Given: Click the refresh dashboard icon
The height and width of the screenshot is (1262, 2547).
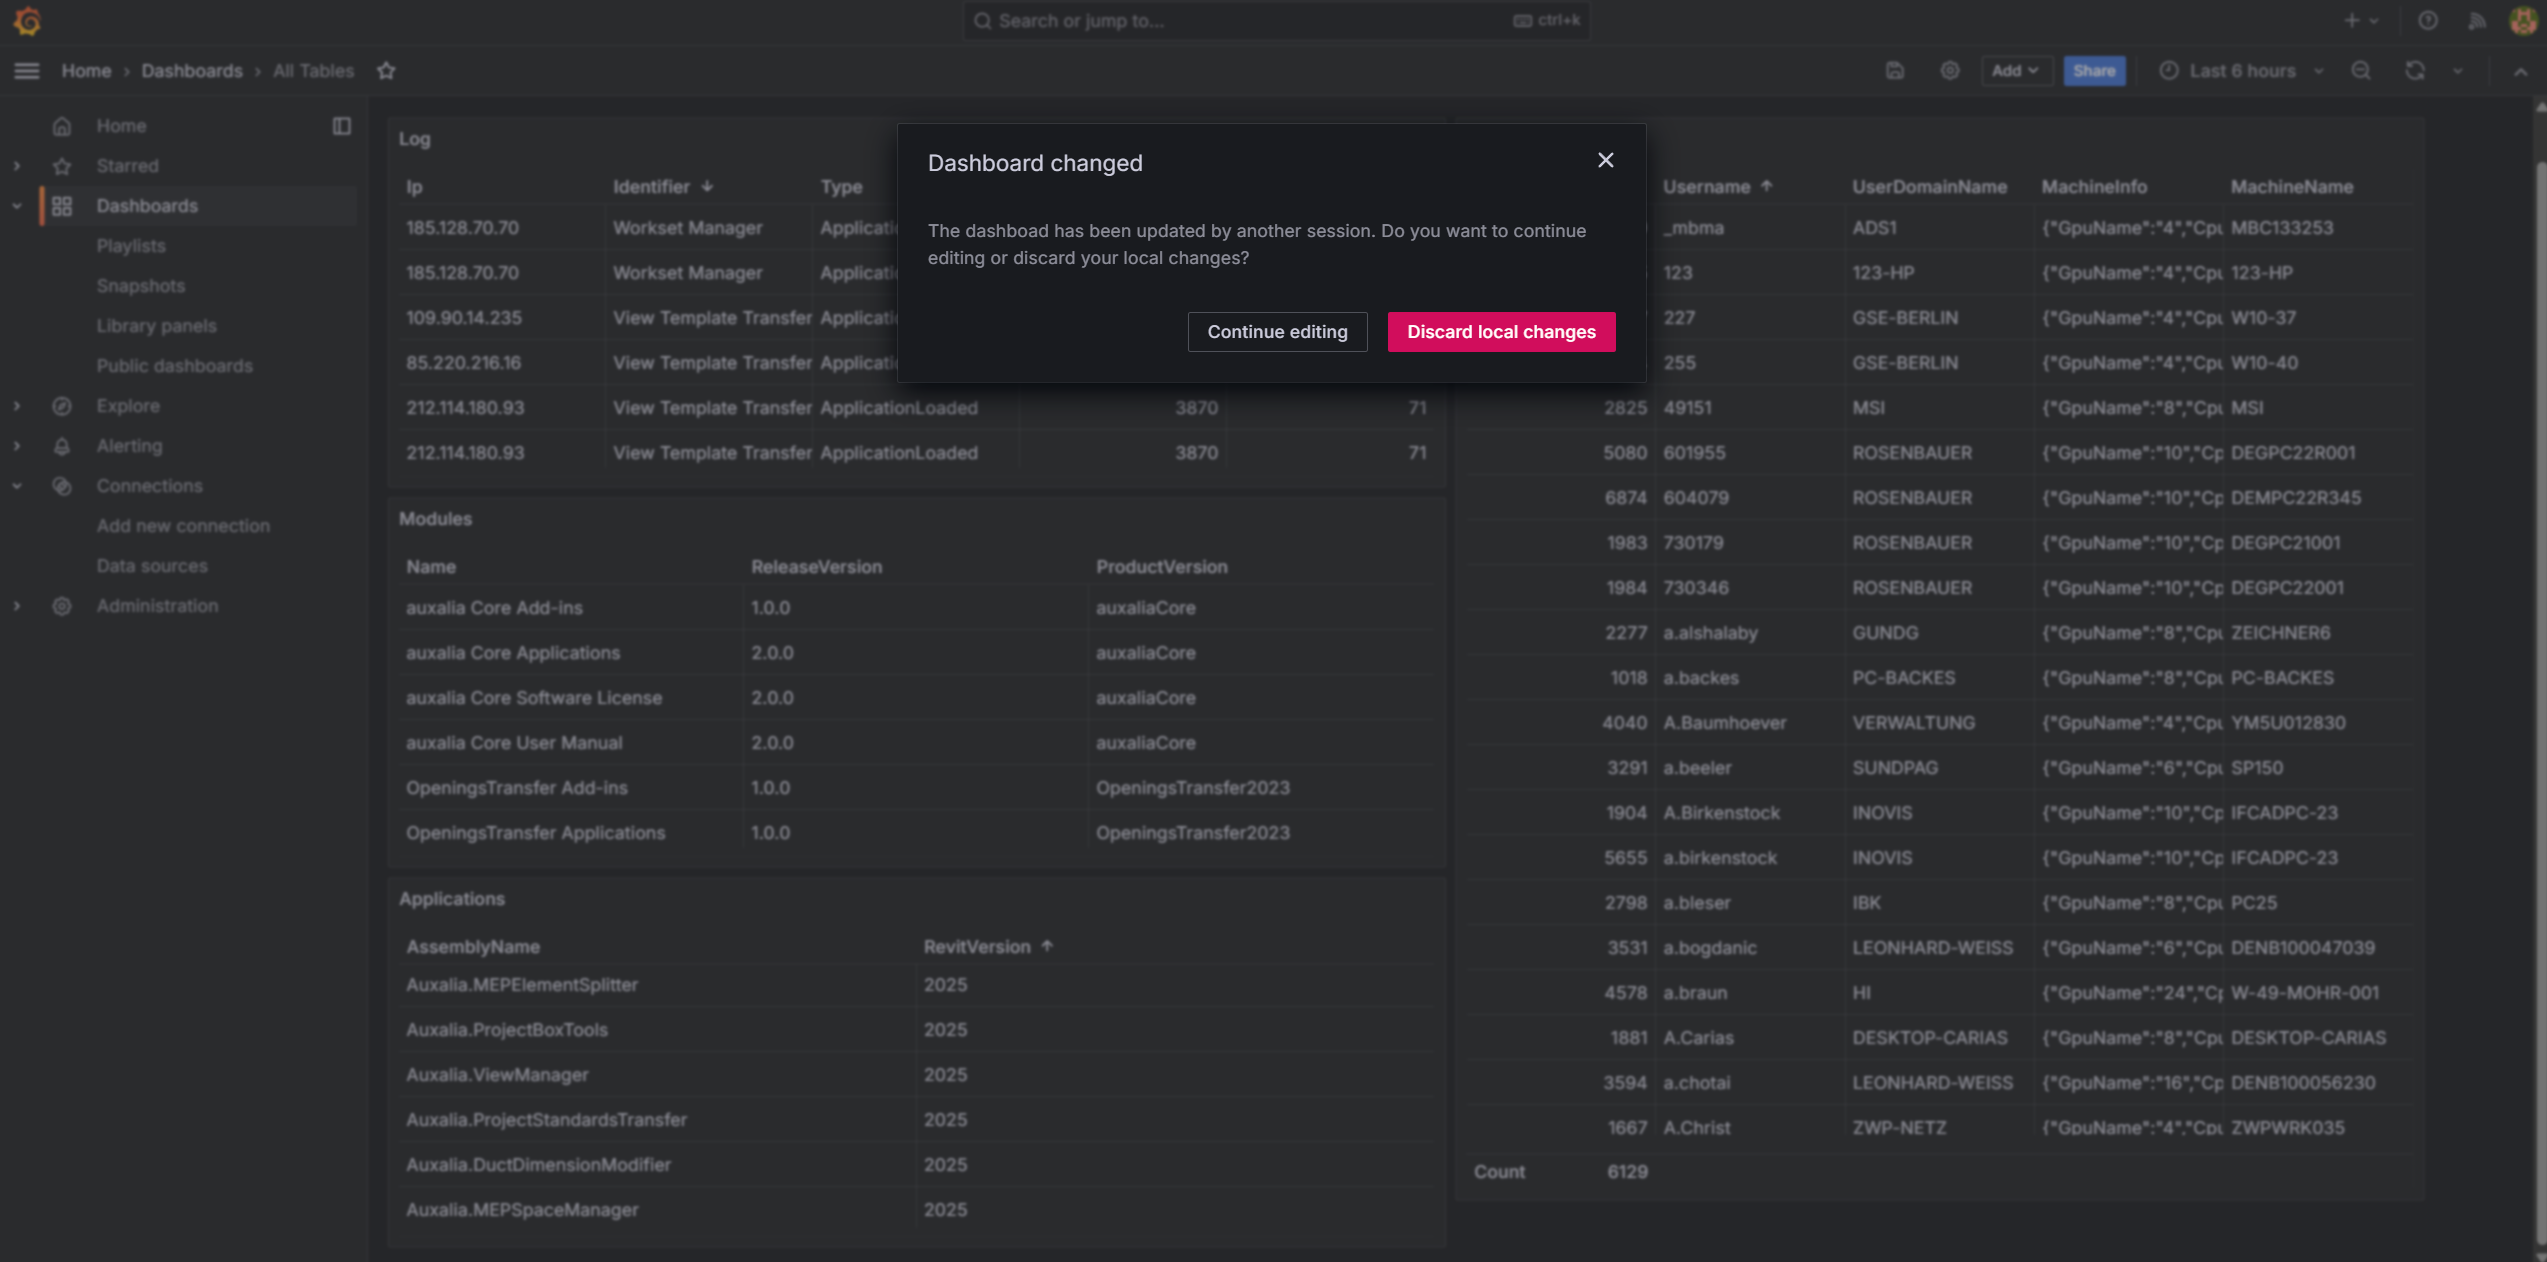Looking at the screenshot, I should click(2415, 71).
